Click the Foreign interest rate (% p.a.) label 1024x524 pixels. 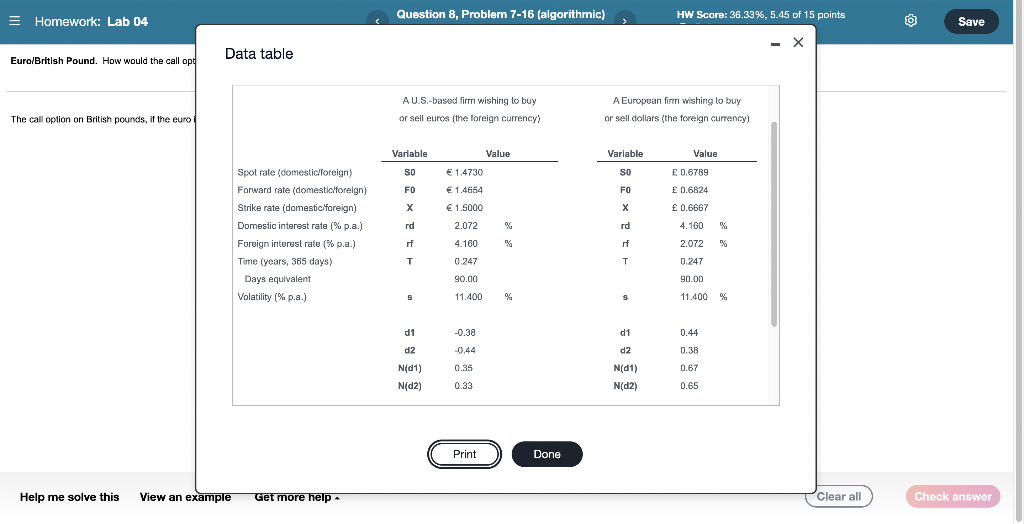pos(296,244)
